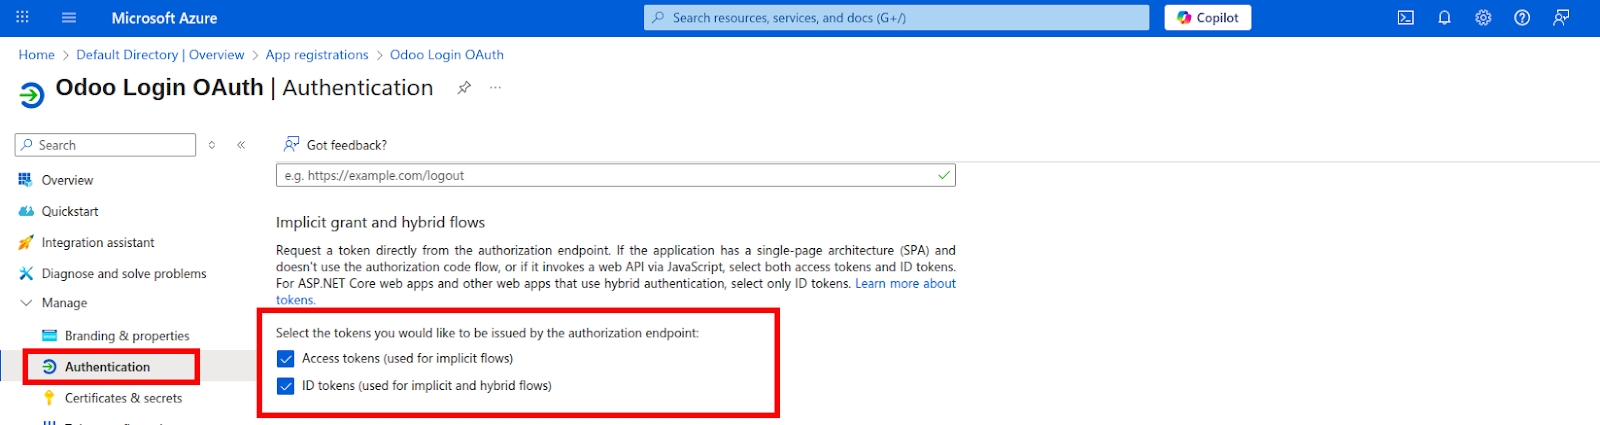This screenshot has height=425, width=1600.
Task: Open Copilot
Action: coord(1207,18)
